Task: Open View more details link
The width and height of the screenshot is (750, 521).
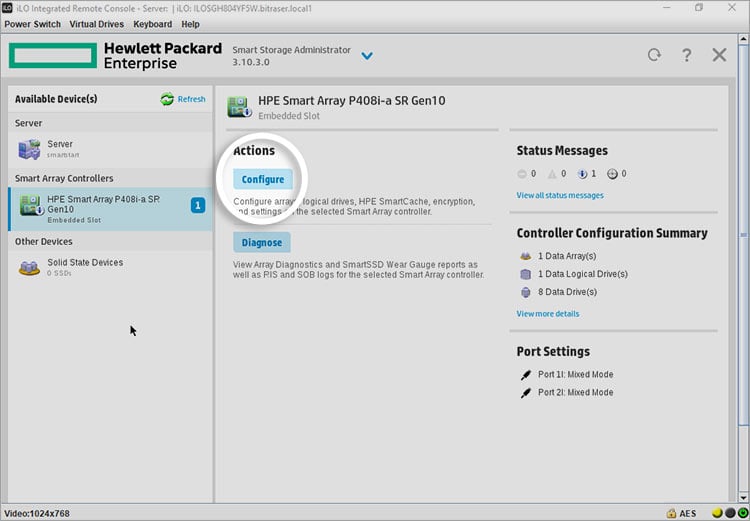Action: point(548,314)
